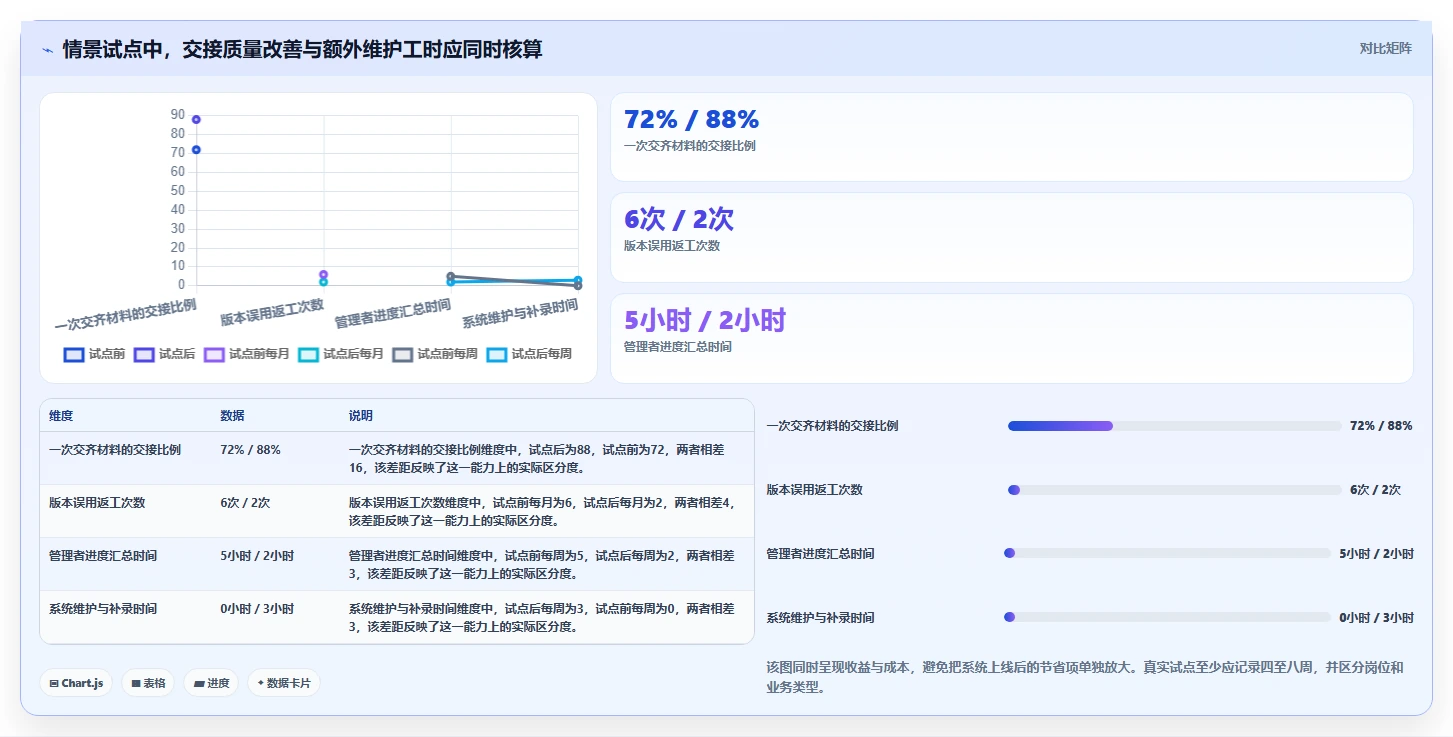Click the chart data point at 88

tap(196, 119)
